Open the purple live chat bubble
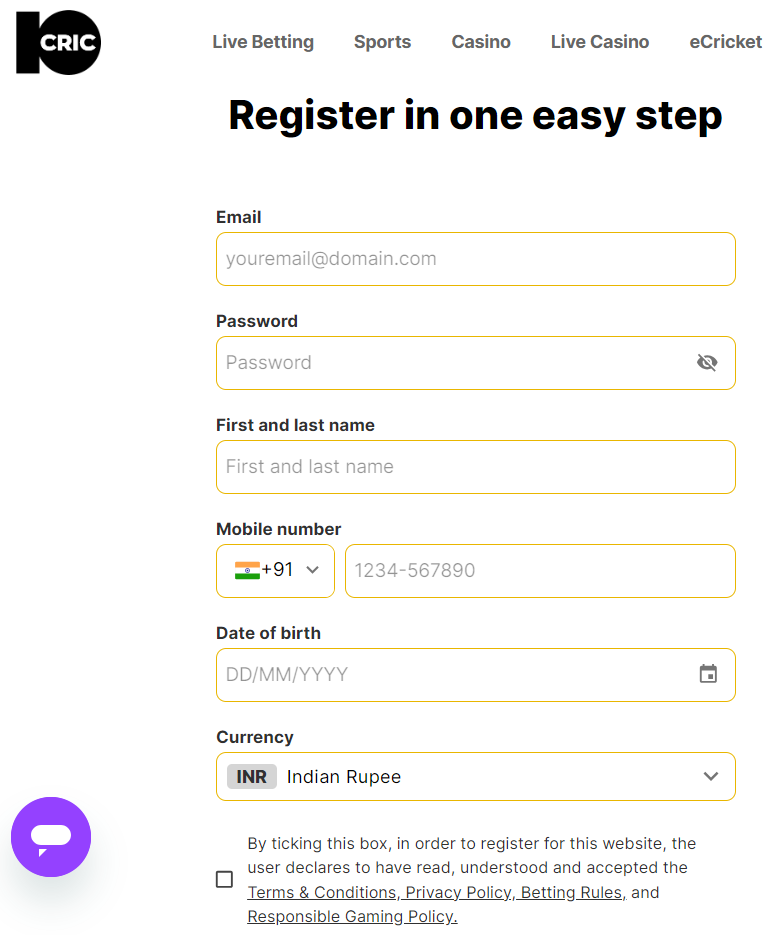Image resolution: width=770 pixels, height=935 pixels. click(x=51, y=837)
